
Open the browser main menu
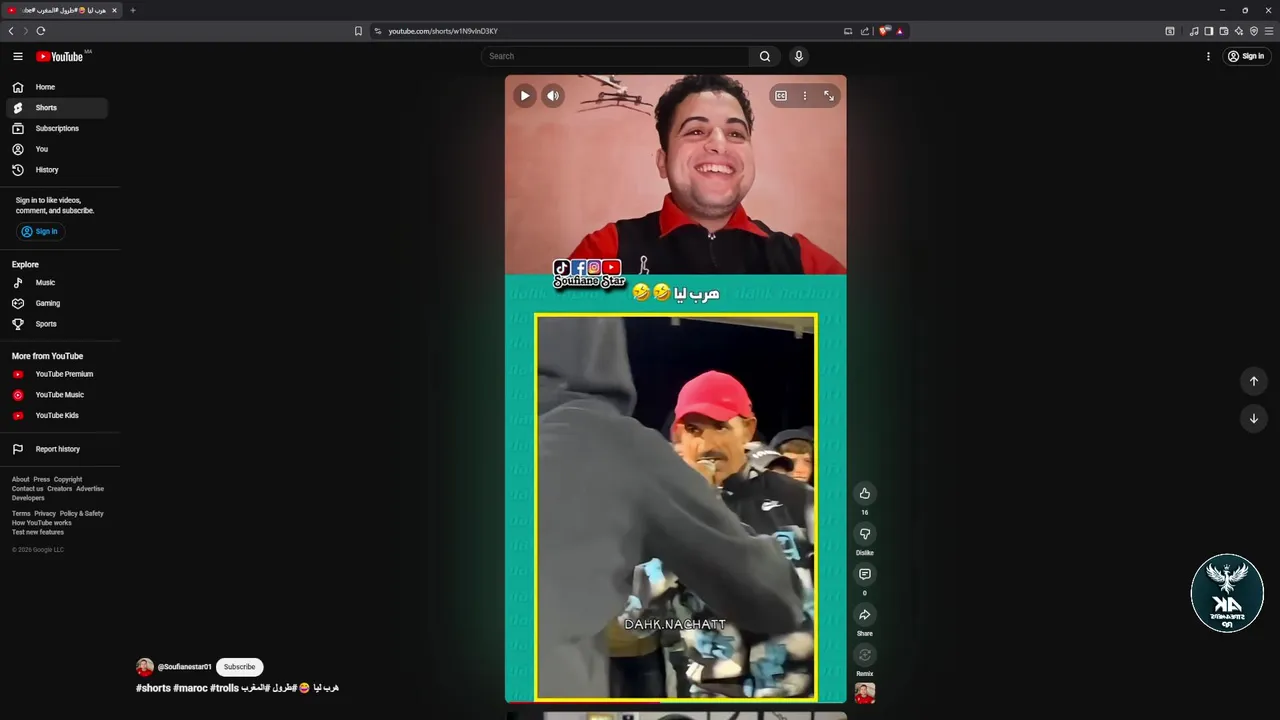coord(1269,31)
